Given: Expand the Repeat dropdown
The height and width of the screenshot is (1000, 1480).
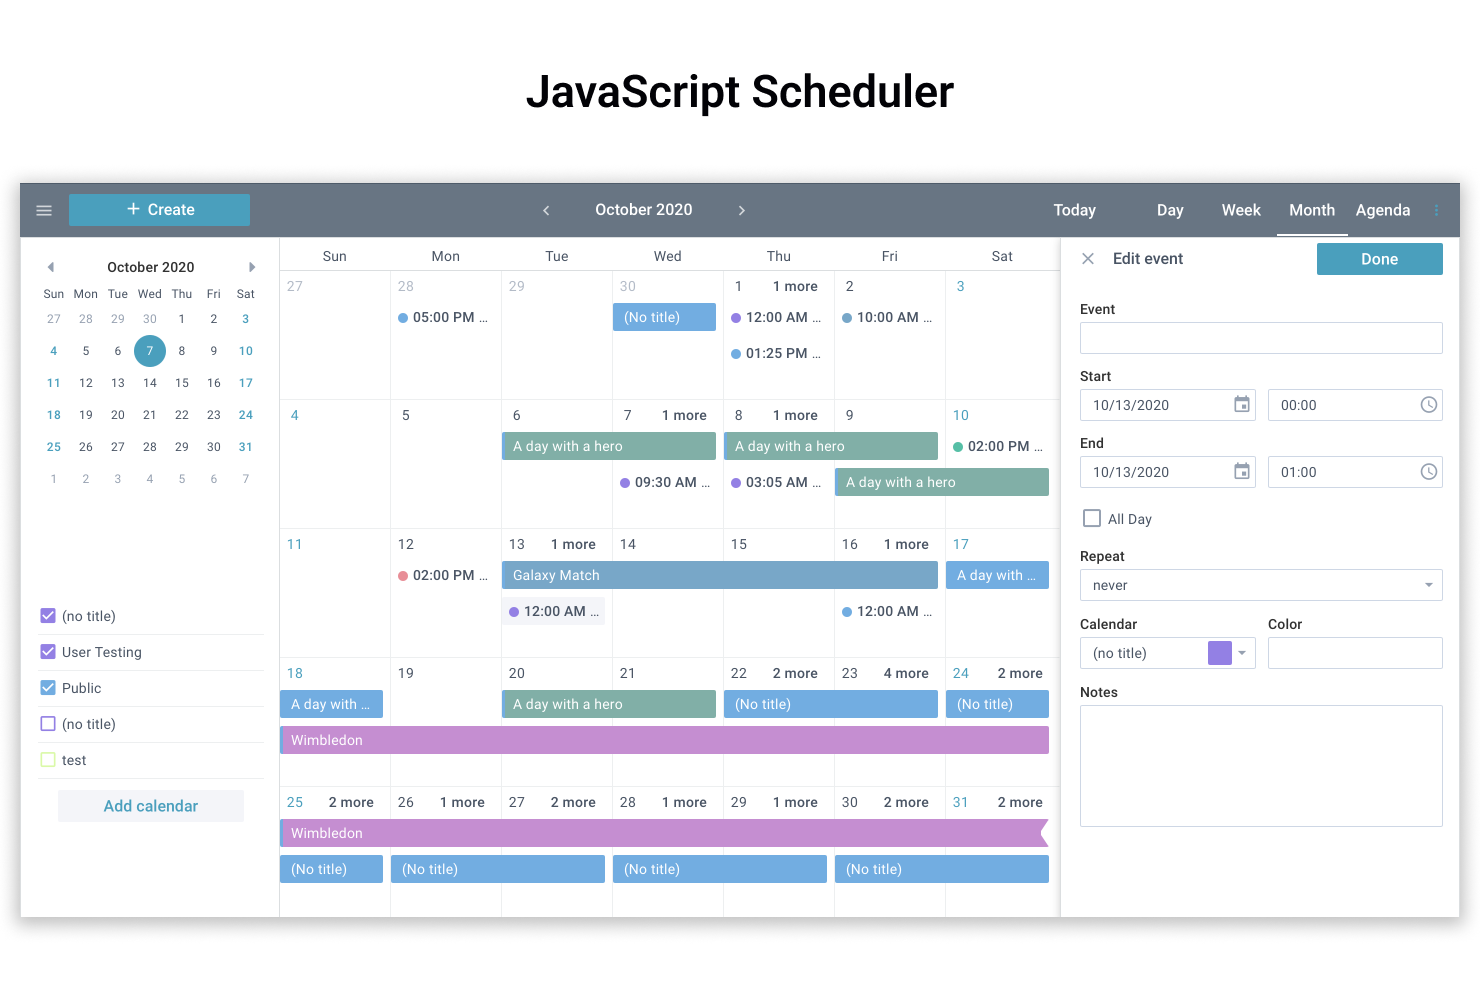Looking at the screenshot, I should pyautogui.click(x=1428, y=585).
